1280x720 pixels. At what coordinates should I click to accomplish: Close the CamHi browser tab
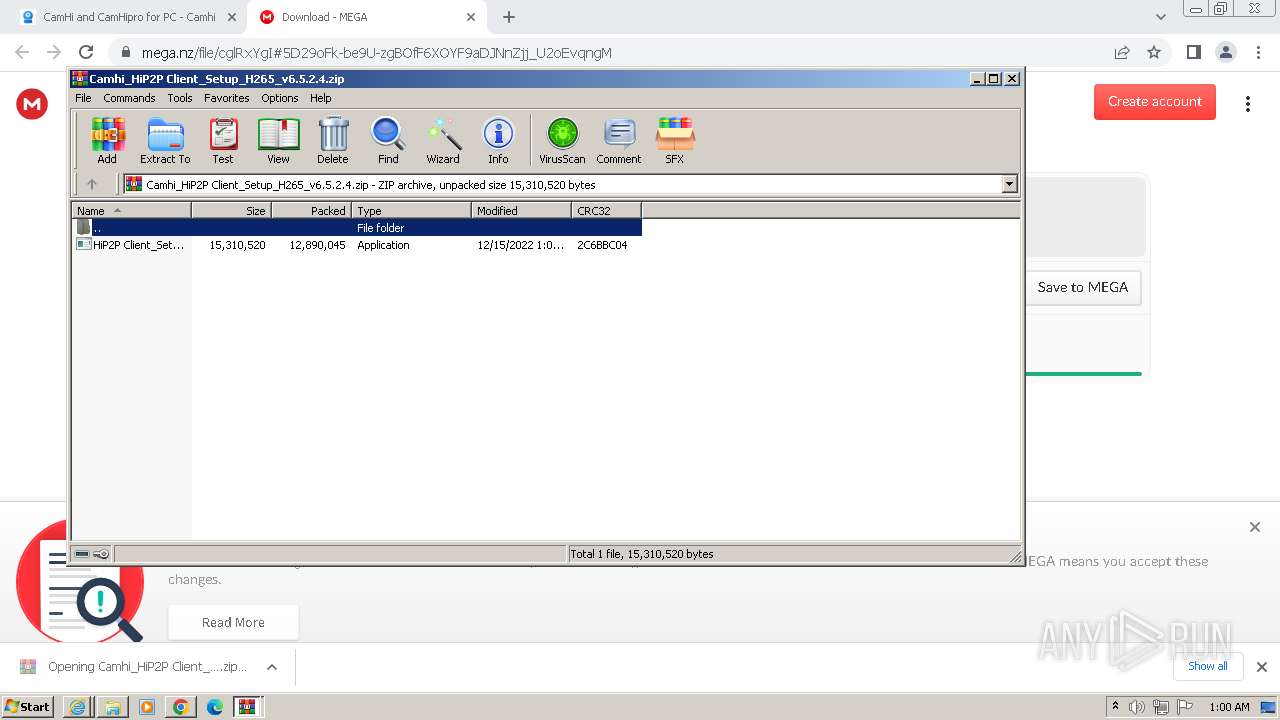coord(232,17)
